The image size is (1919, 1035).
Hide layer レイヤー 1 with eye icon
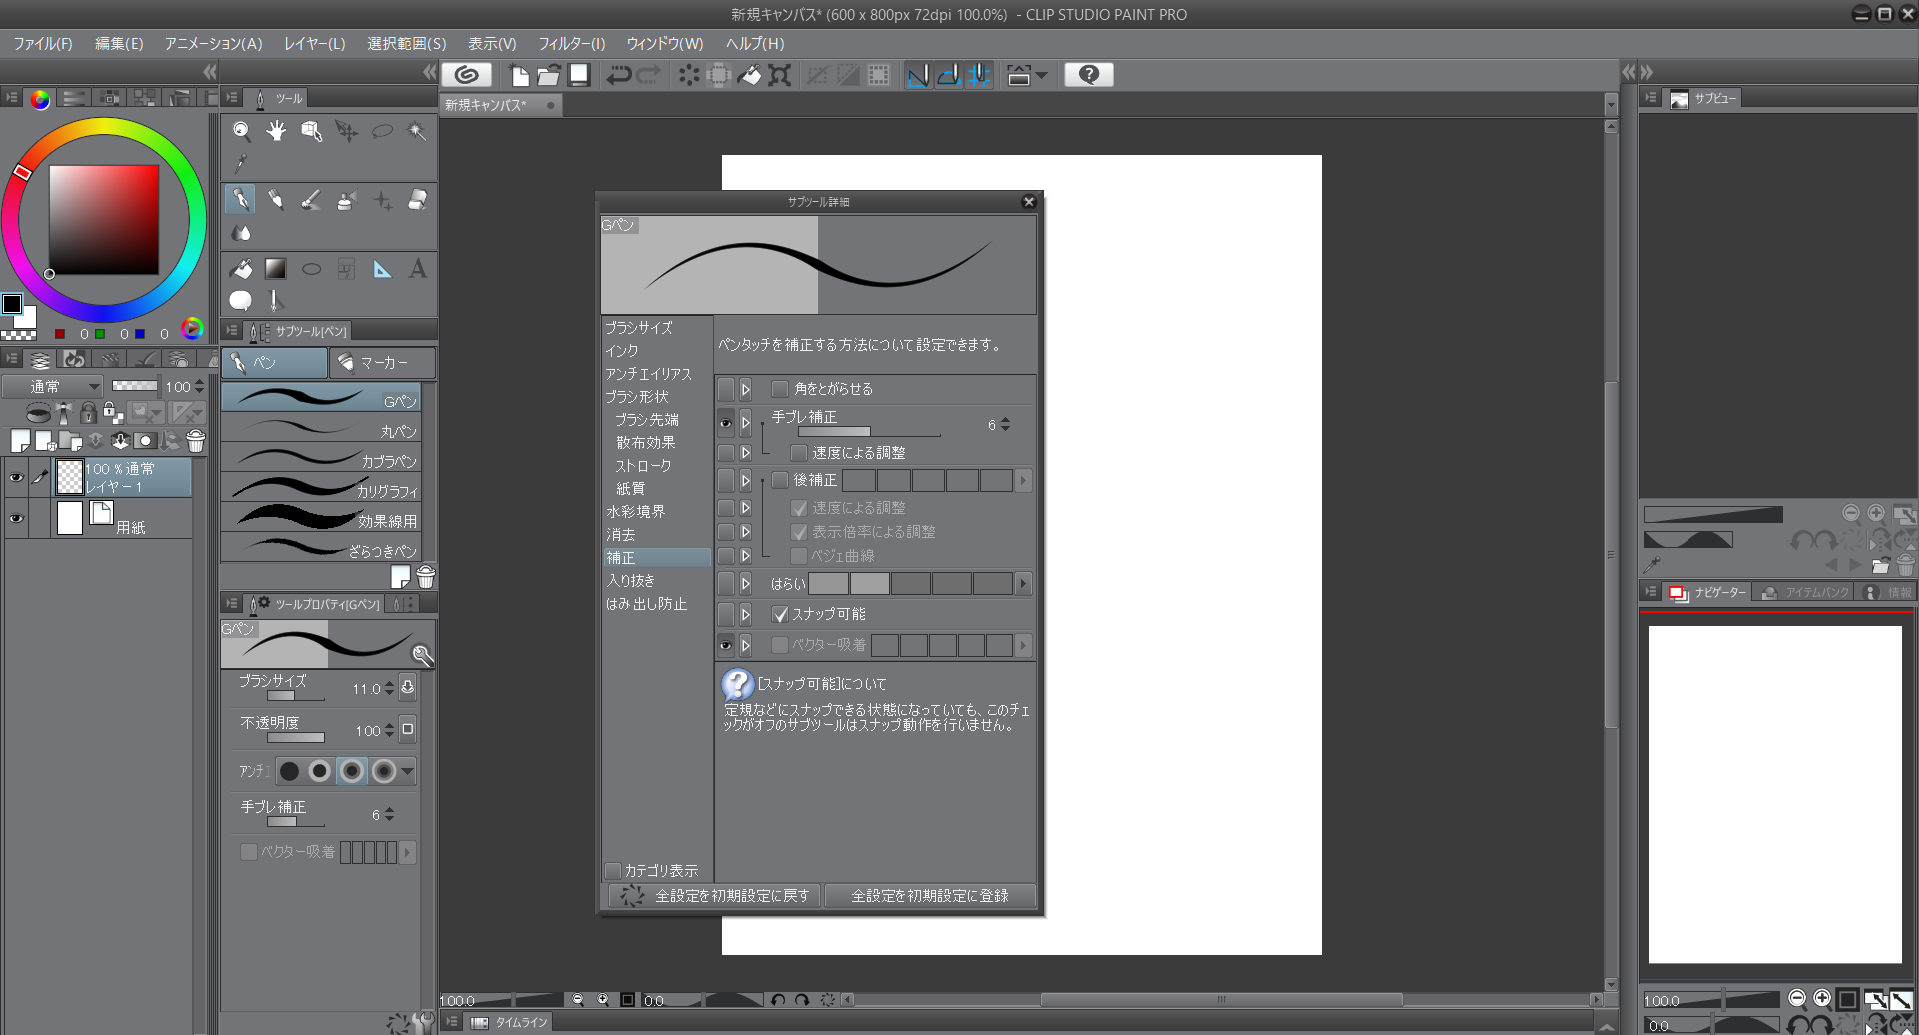16,478
